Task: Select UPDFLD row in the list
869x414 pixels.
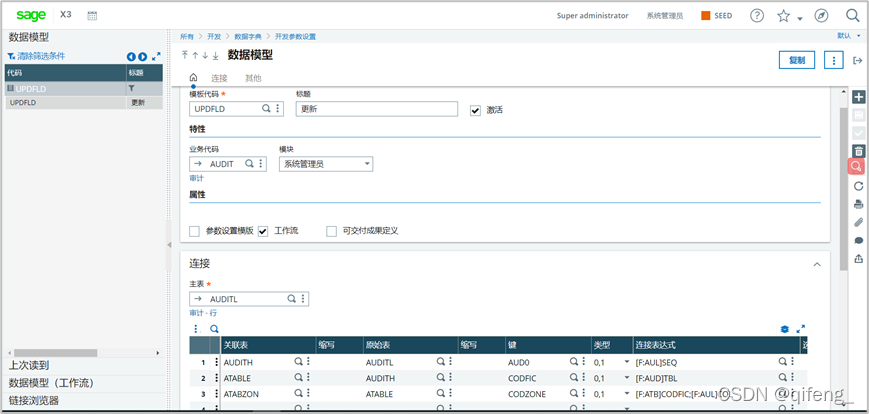Action: pyautogui.click(x=83, y=103)
